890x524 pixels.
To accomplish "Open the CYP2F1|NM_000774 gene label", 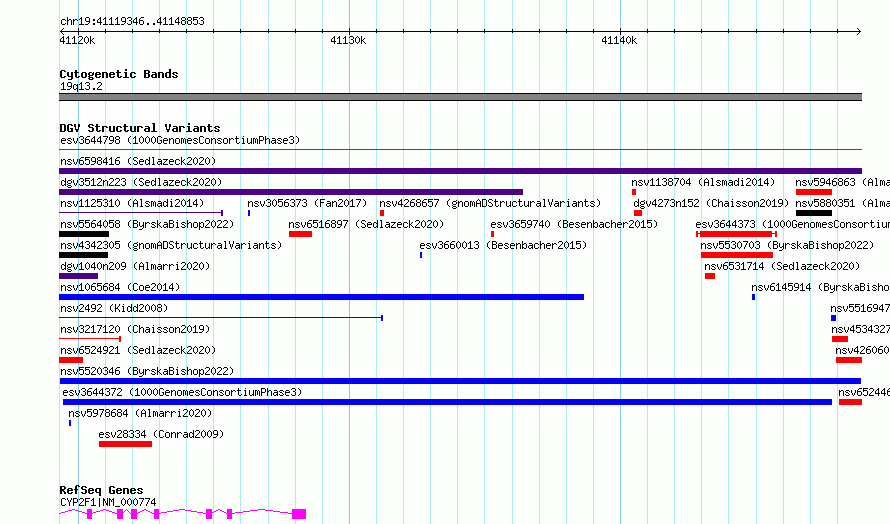I will click(x=108, y=502).
